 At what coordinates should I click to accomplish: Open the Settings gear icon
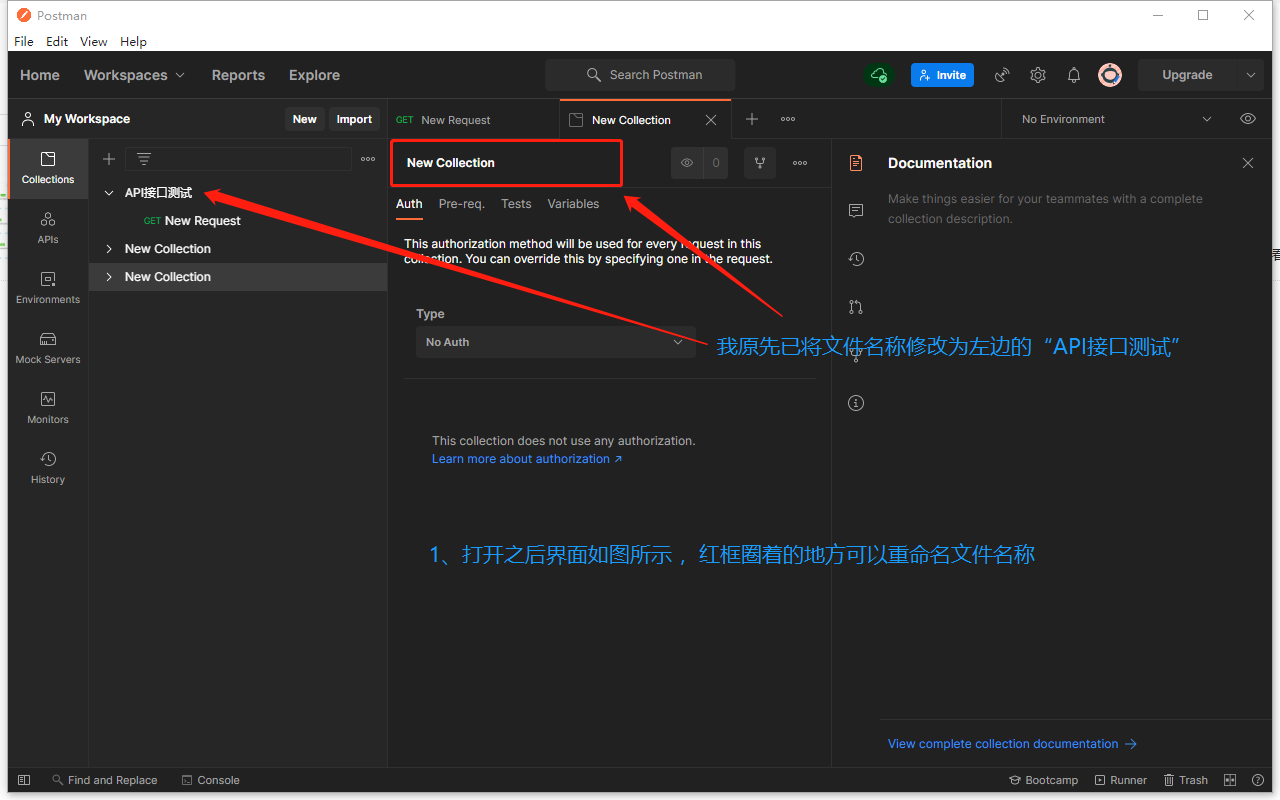tap(1038, 75)
